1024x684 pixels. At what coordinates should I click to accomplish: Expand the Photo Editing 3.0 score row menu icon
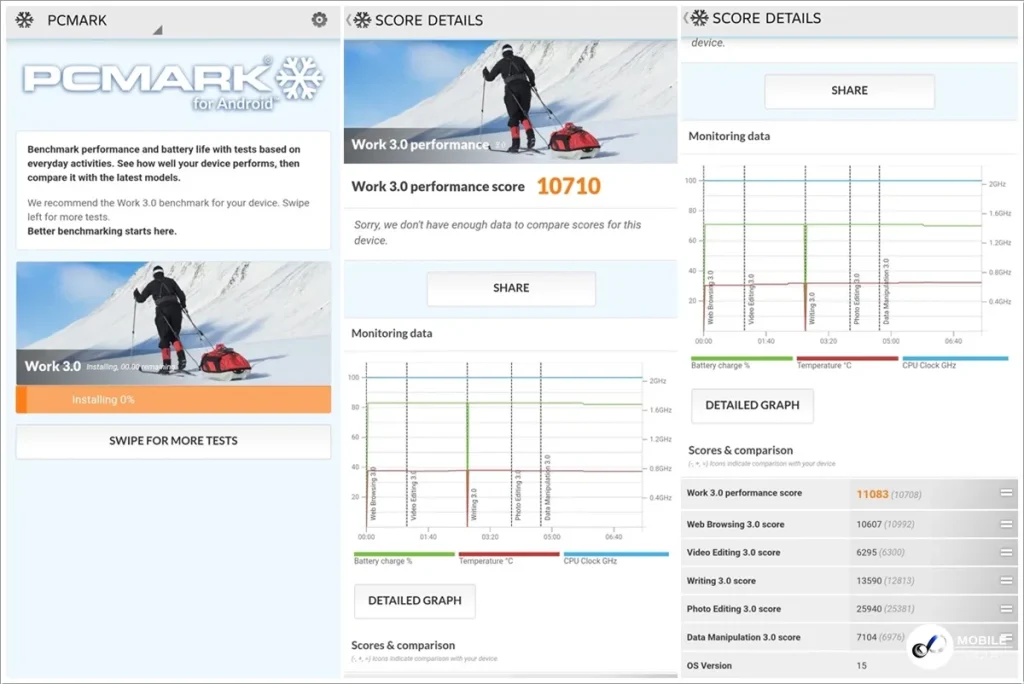[1006, 609]
